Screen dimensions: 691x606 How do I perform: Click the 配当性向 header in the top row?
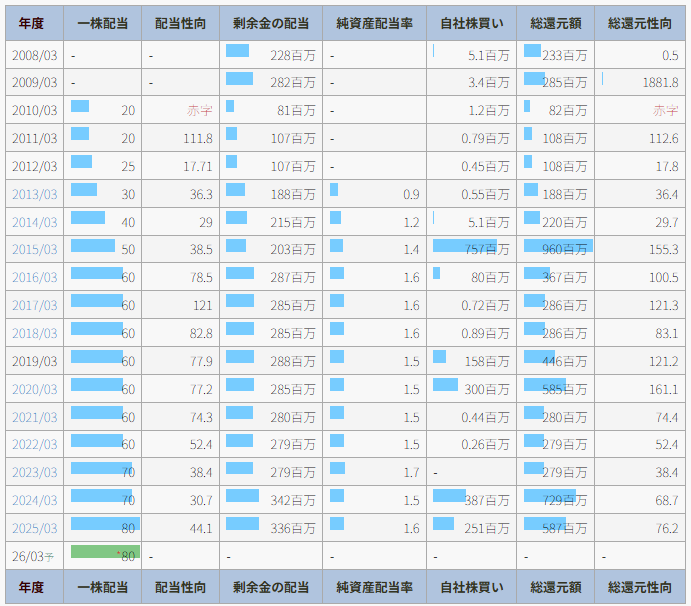[180, 24]
